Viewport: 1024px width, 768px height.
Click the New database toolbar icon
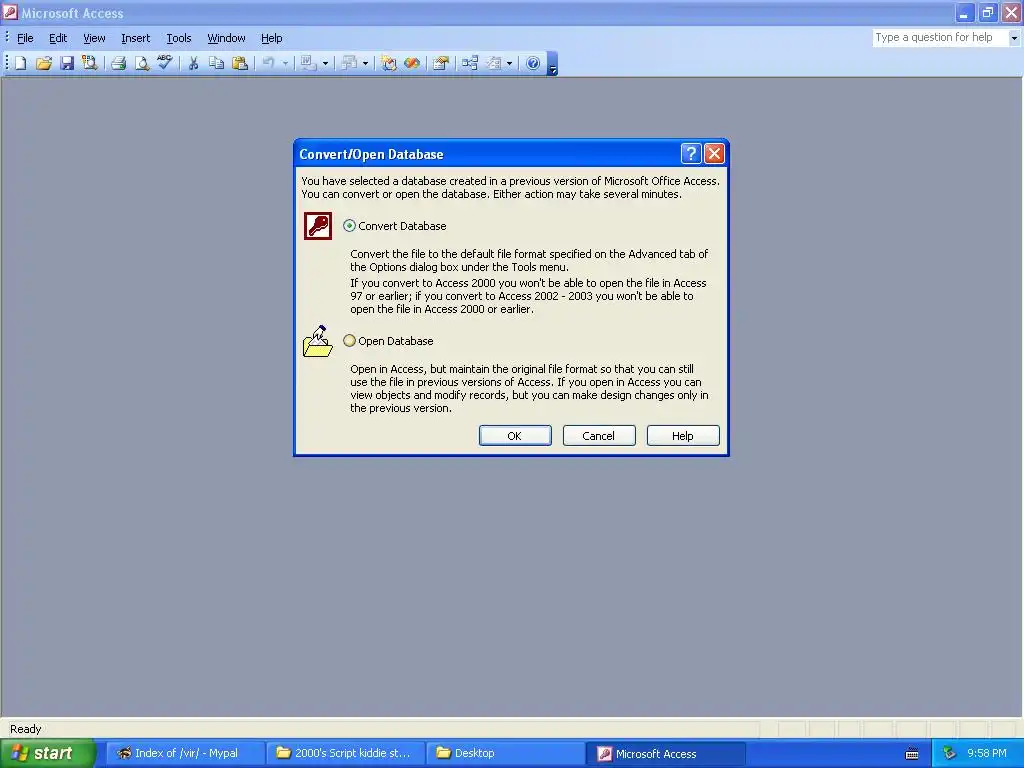tap(21, 63)
